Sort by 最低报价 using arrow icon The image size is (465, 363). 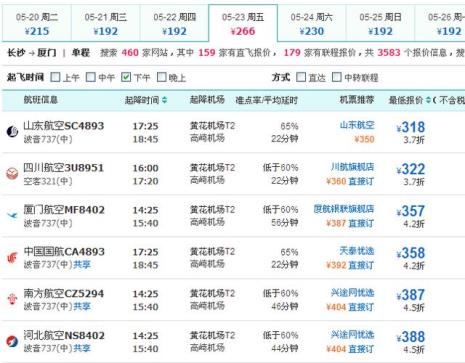[x=428, y=100]
